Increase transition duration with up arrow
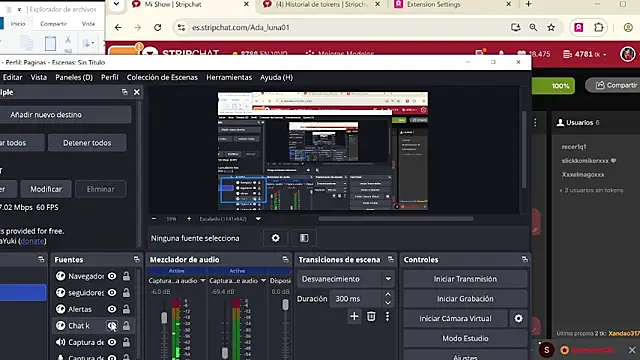Viewport: 640px width, 360px height. [388, 294]
